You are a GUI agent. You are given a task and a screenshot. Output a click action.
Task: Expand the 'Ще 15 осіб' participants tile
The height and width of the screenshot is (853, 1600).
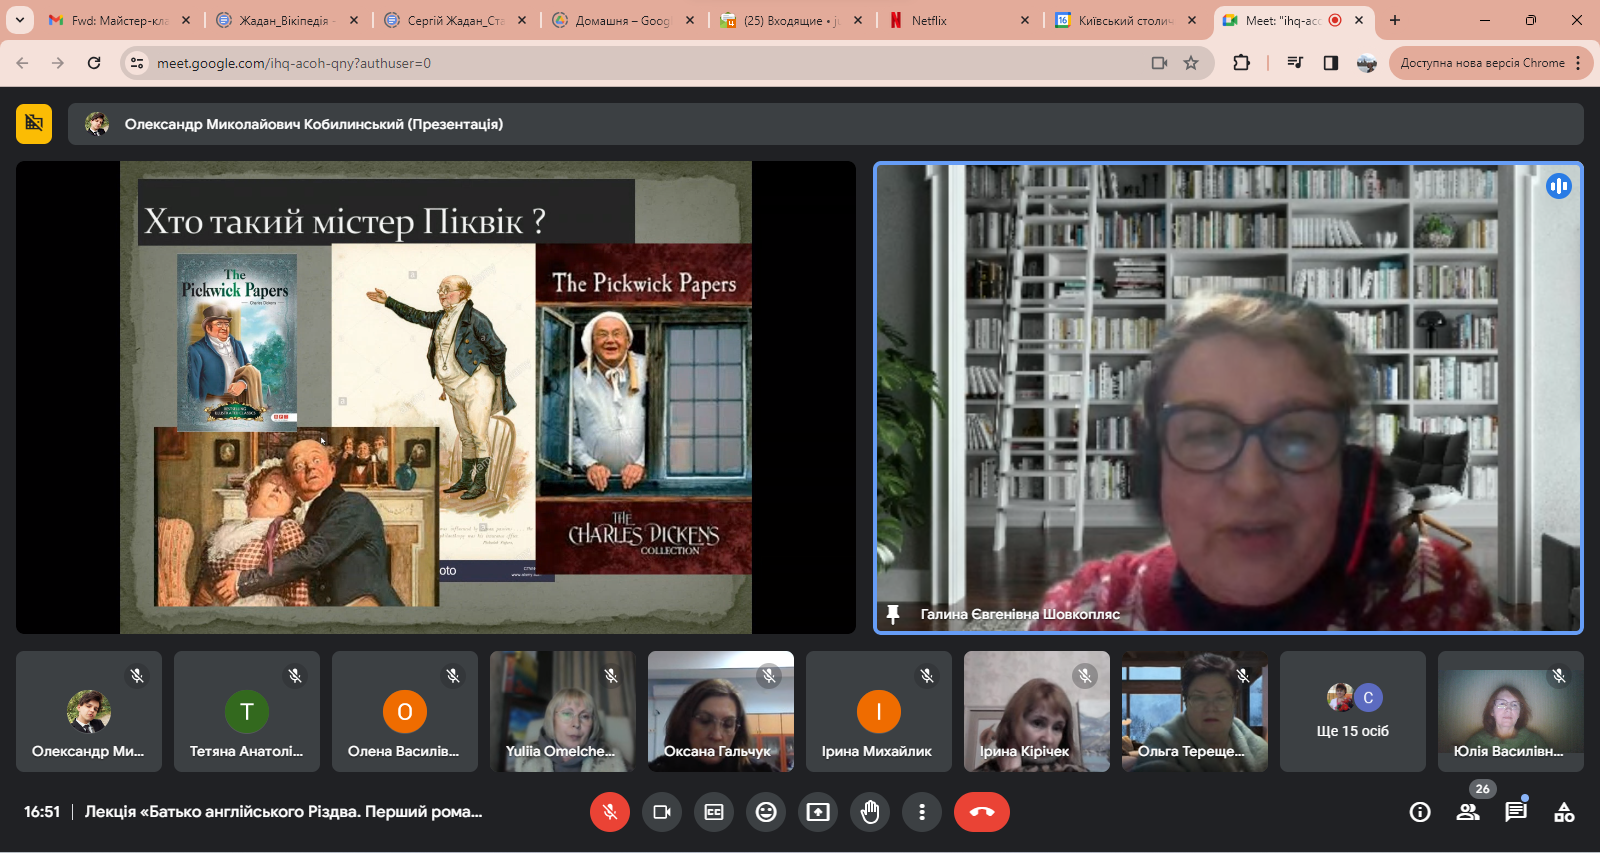tap(1352, 712)
